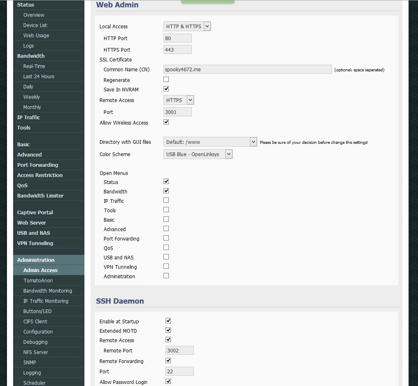This screenshot has width=418, height=386.
Task: Collapse the Administration menu section
Action: point(36,260)
